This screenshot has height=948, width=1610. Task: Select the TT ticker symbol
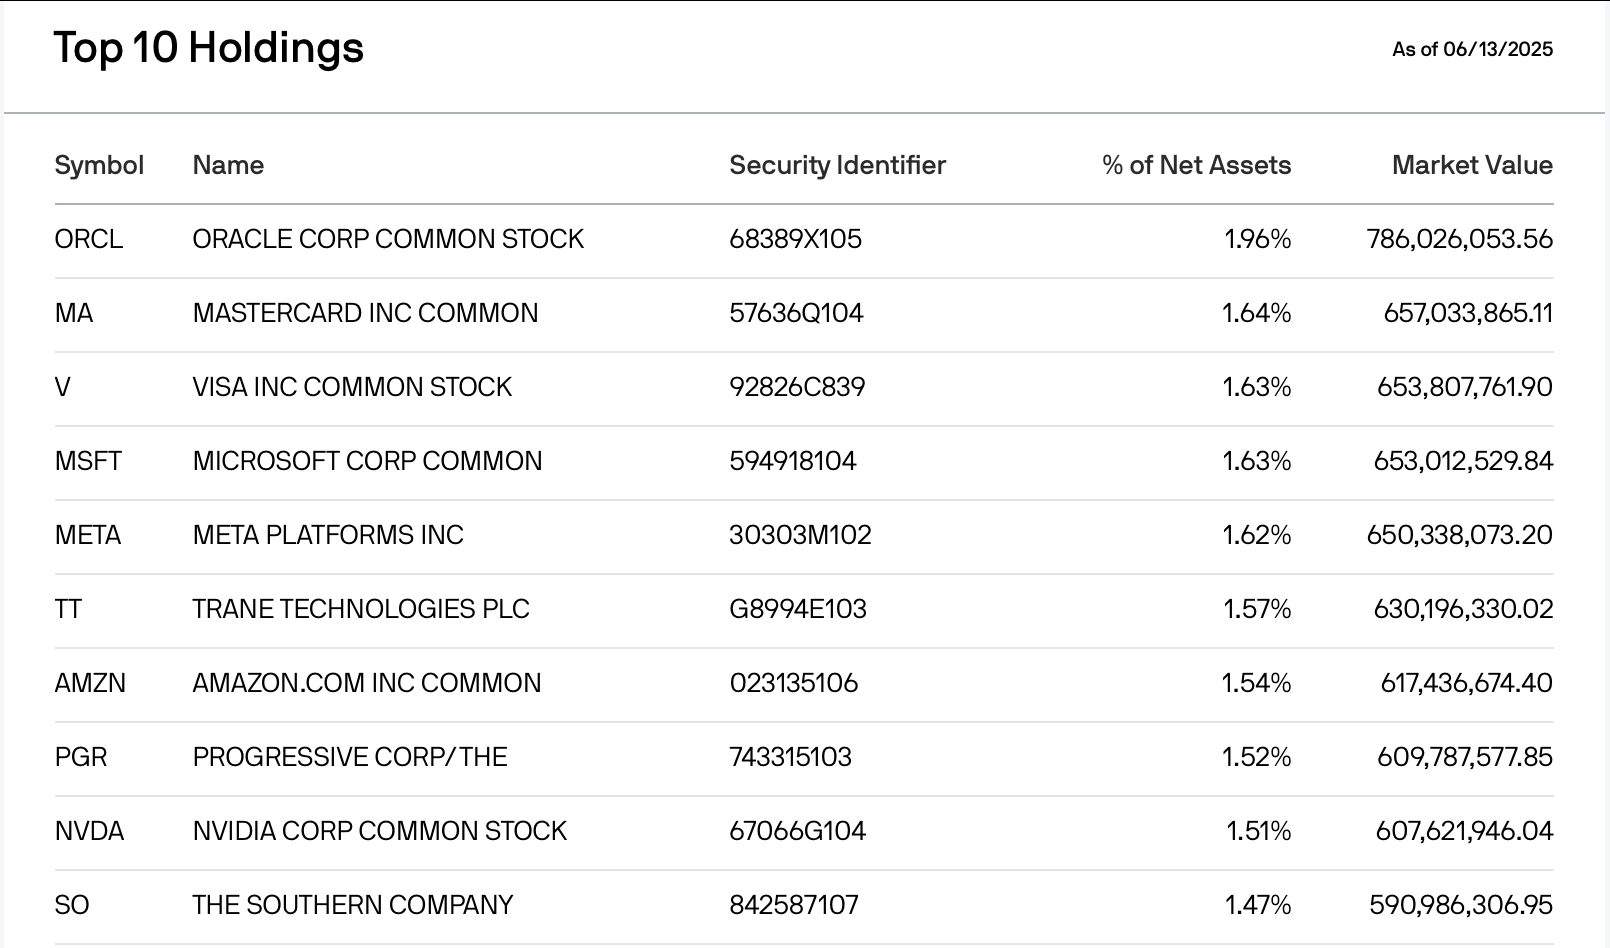pos(68,609)
